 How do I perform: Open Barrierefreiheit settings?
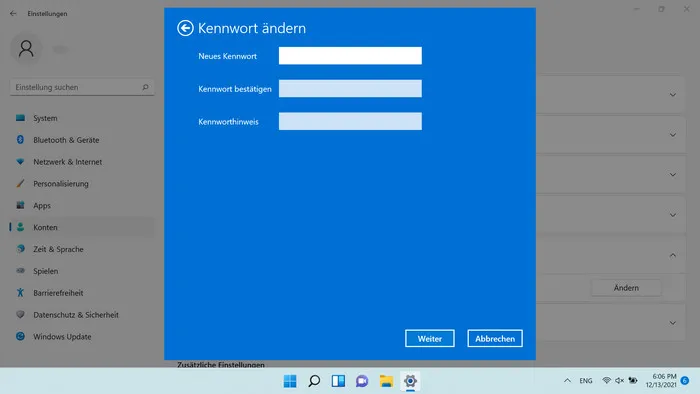tap(82, 293)
